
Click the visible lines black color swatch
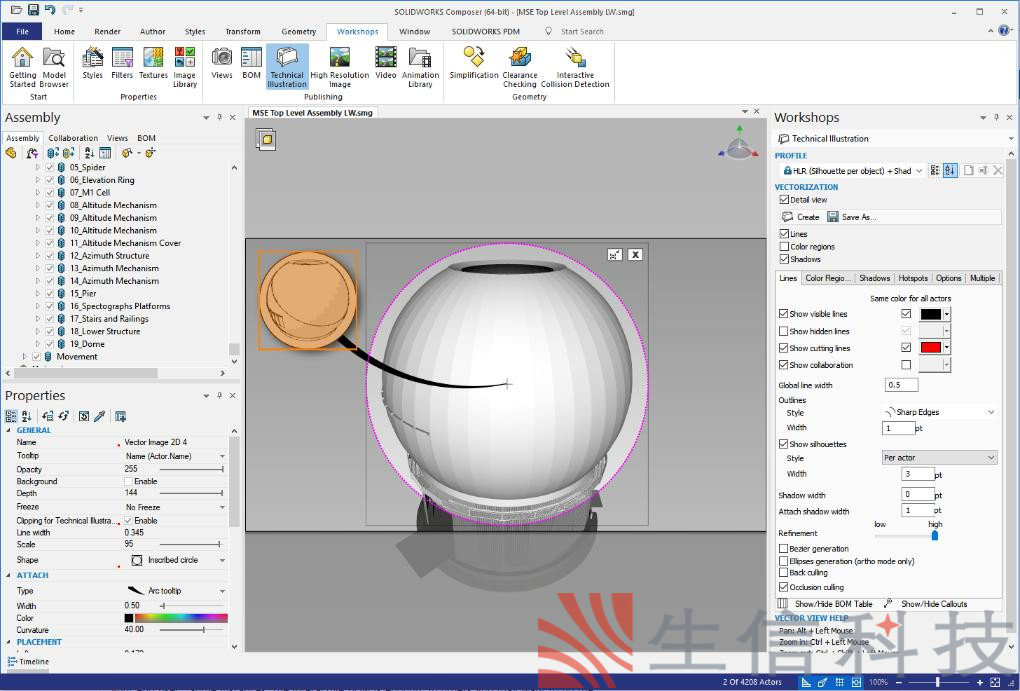coord(931,314)
